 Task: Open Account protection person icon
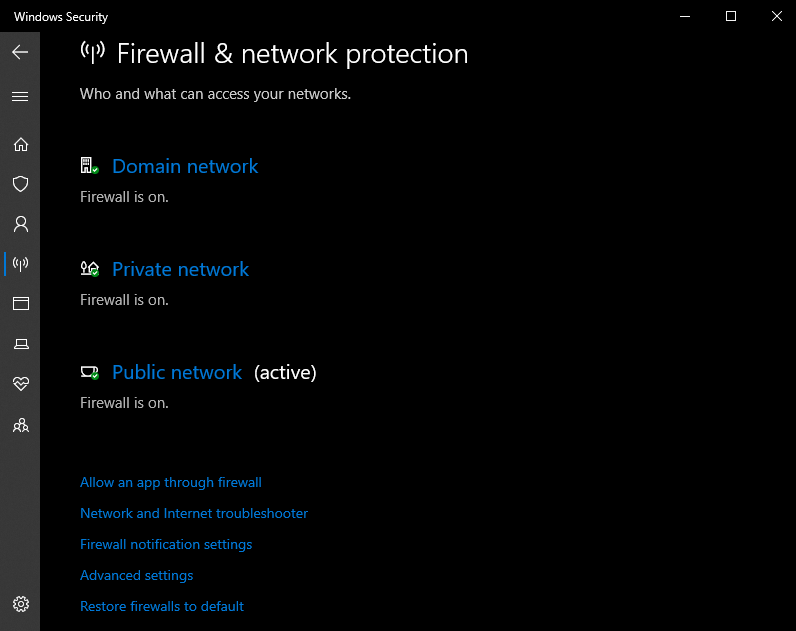(20, 224)
